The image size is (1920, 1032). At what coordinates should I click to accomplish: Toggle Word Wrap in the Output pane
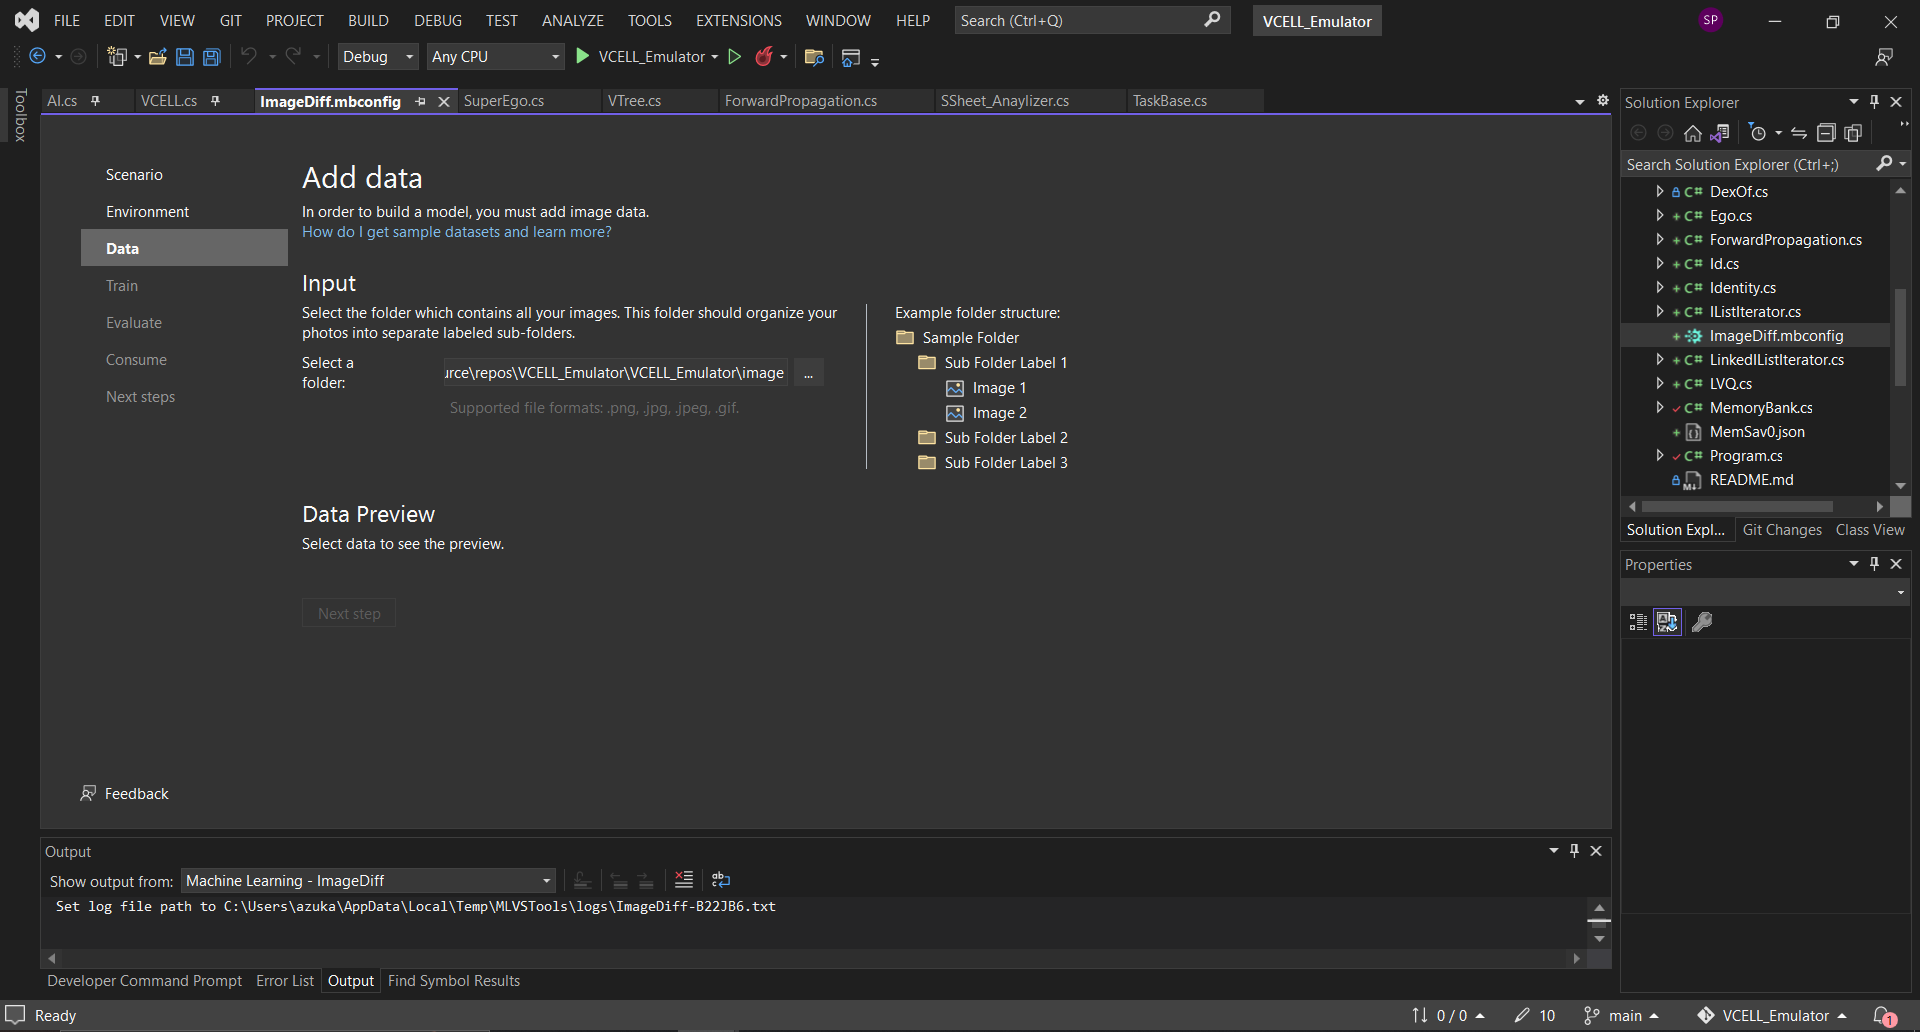[721, 880]
